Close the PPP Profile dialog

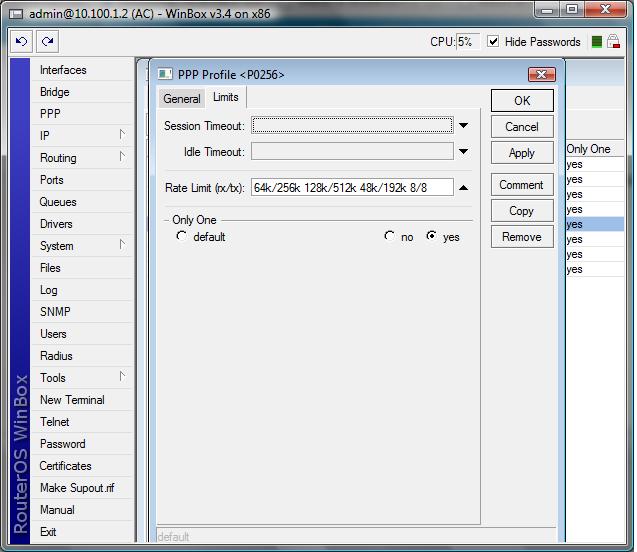tap(542, 74)
